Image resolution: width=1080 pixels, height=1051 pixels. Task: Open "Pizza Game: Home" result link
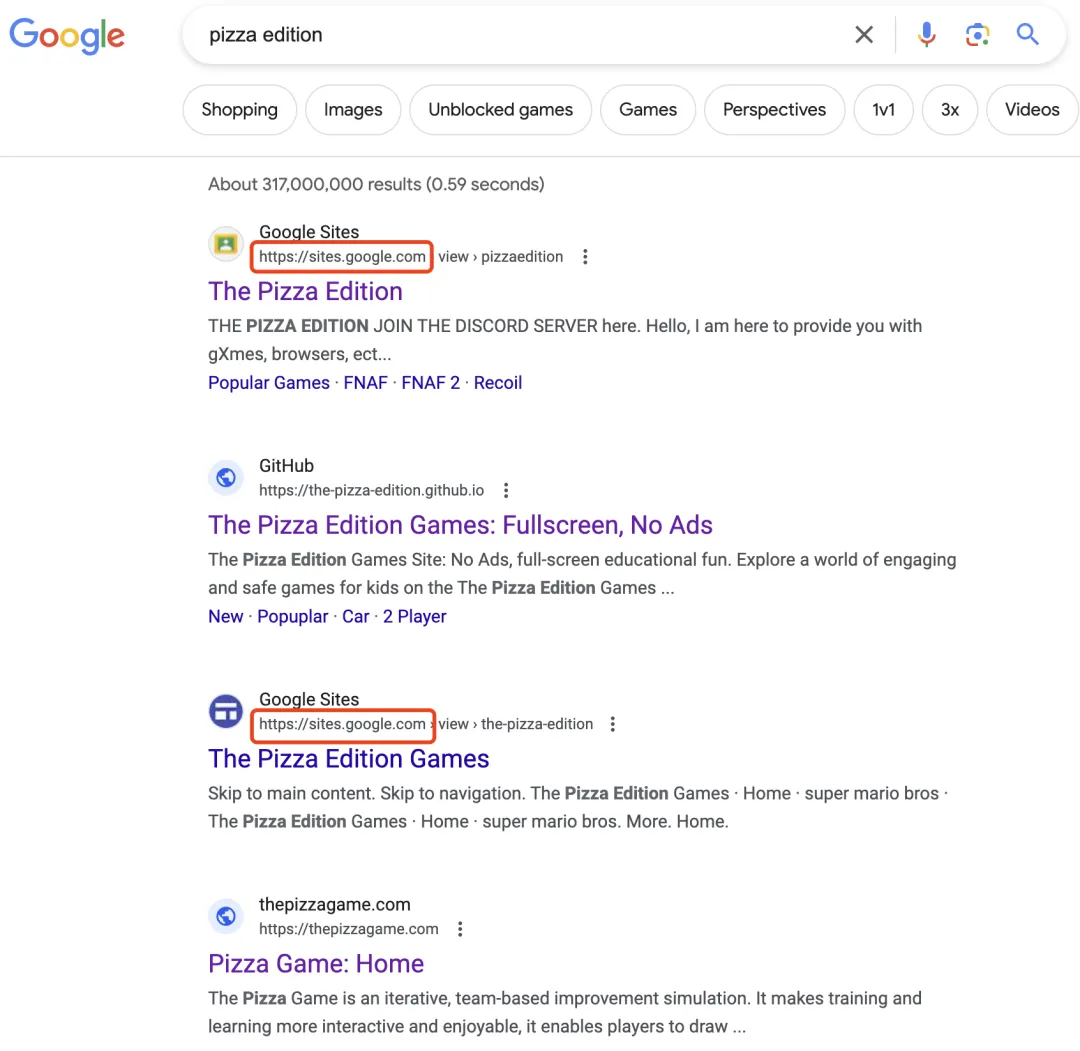point(316,963)
